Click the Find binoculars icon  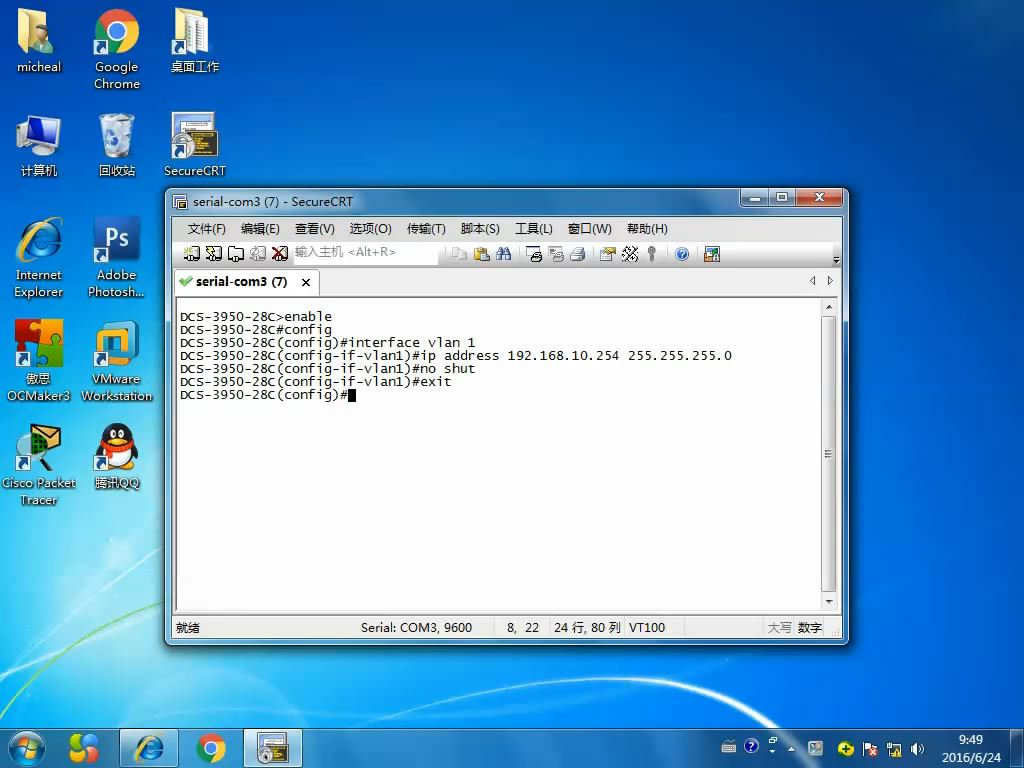tap(504, 254)
